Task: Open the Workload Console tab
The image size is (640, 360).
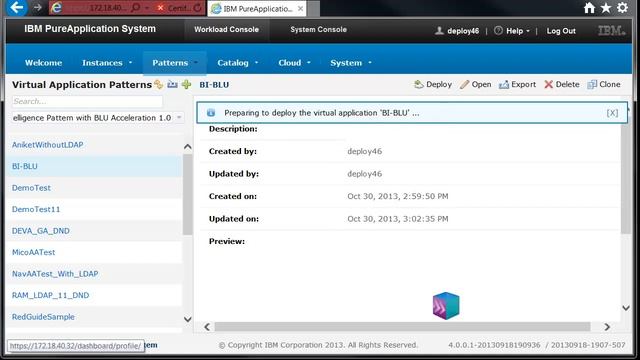Action: coord(226,30)
